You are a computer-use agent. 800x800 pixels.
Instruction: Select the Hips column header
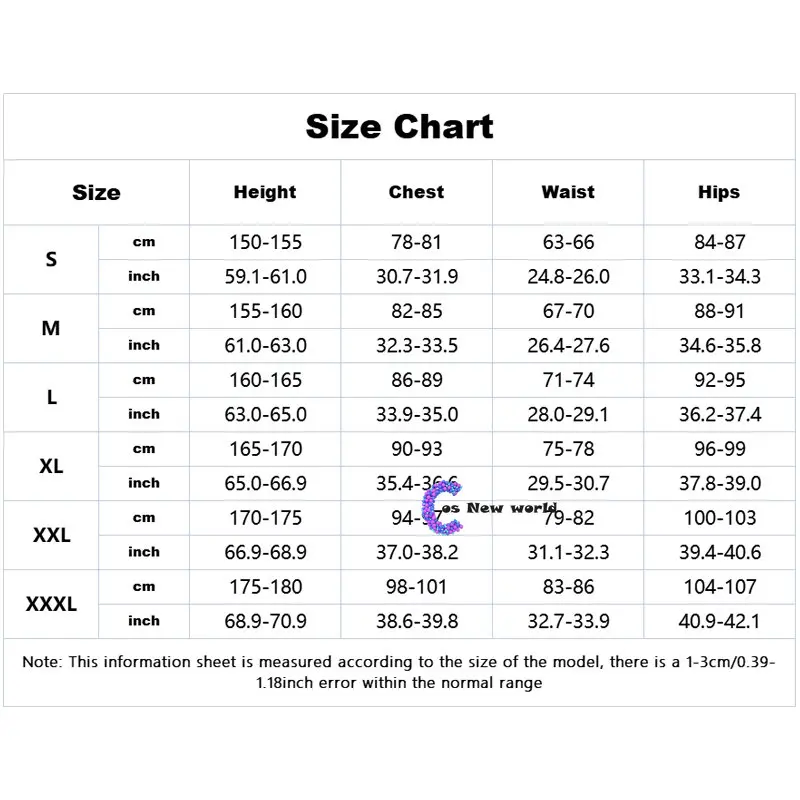coord(719,192)
